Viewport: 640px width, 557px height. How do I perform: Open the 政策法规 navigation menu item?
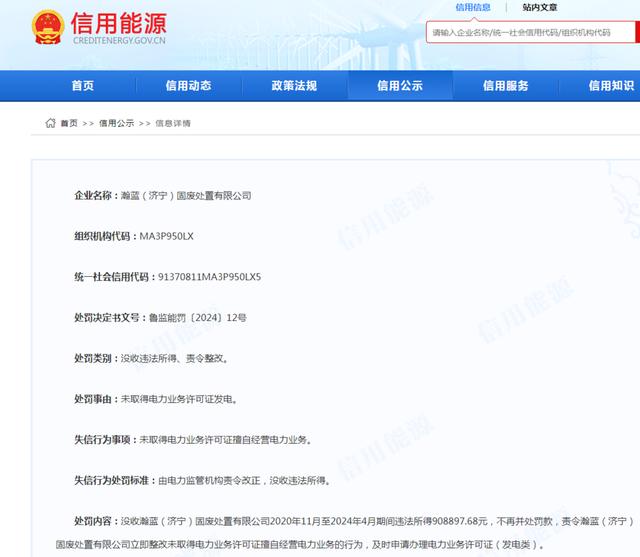[294, 86]
